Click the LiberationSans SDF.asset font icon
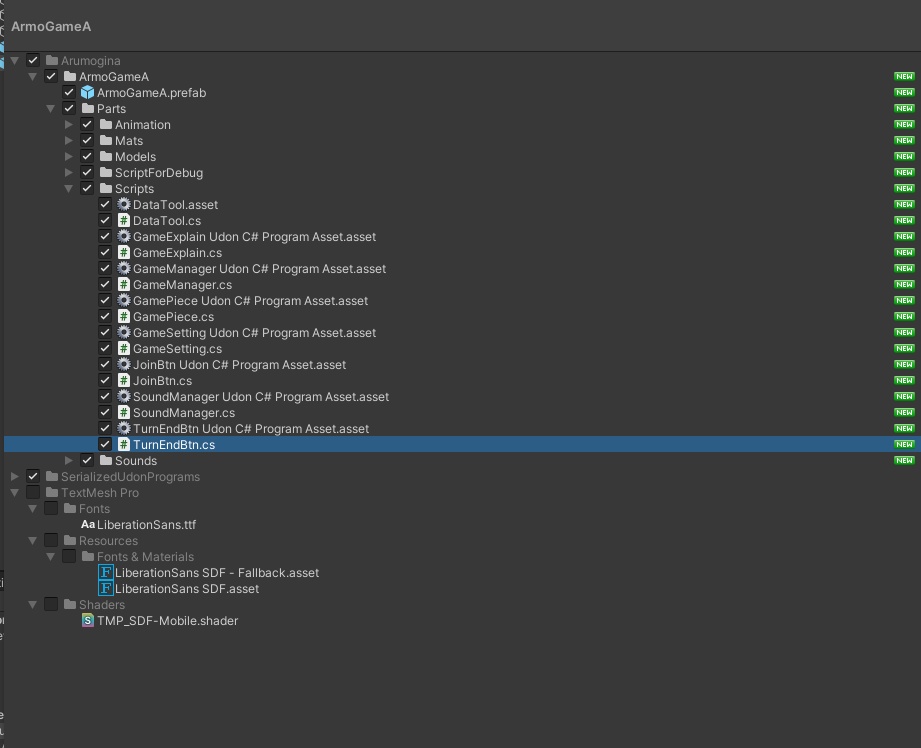Viewport: 921px width, 748px height. [x=106, y=588]
